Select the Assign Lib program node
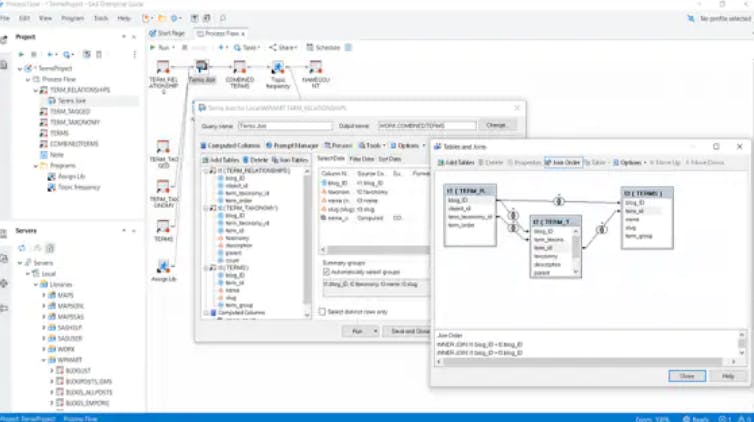The width and height of the screenshot is (754, 422). [x=163, y=266]
